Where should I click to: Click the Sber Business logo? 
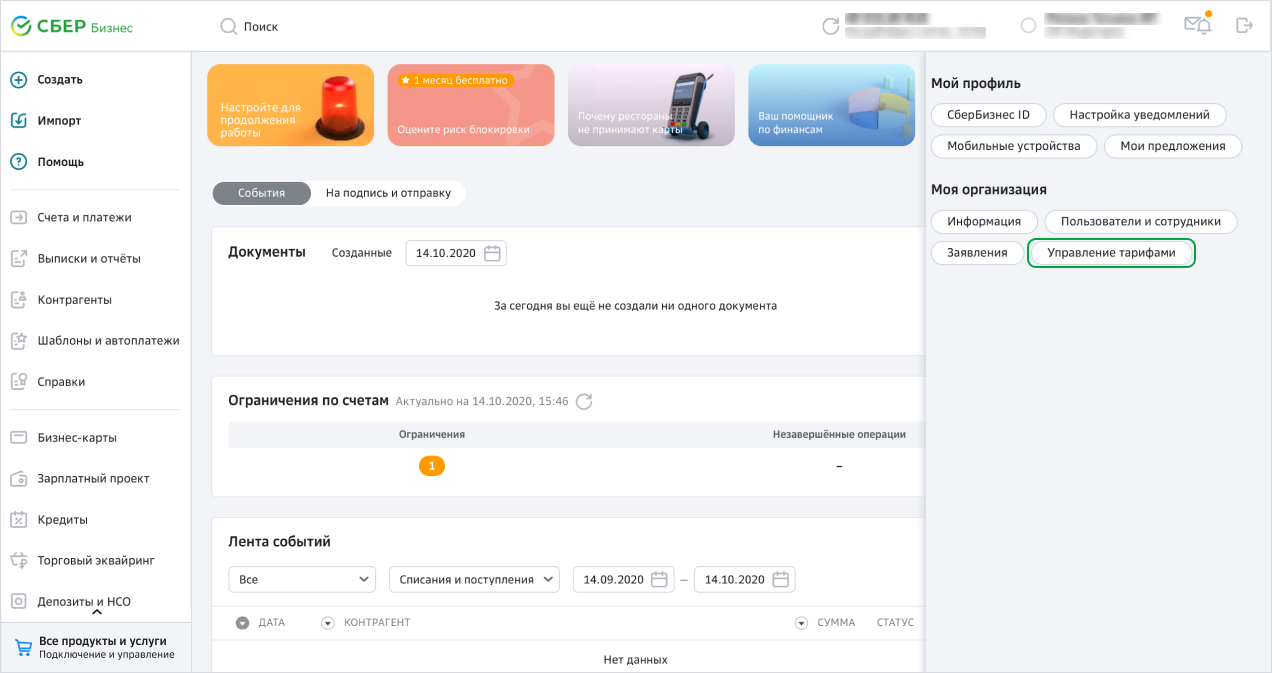(x=72, y=26)
